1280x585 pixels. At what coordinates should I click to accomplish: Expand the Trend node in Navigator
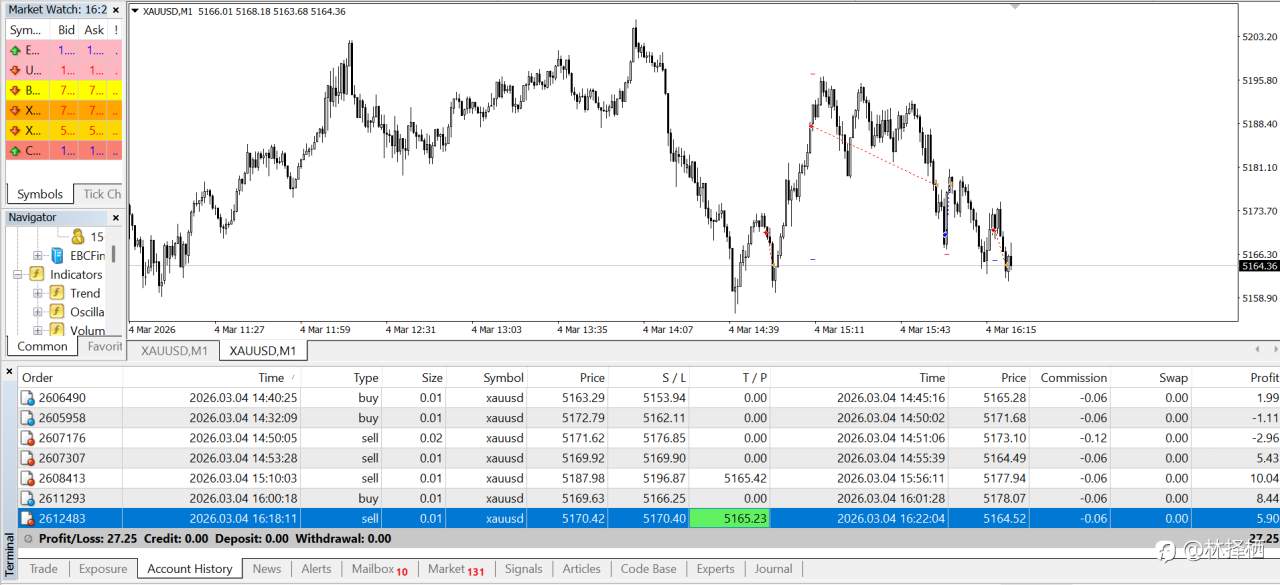point(37,293)
